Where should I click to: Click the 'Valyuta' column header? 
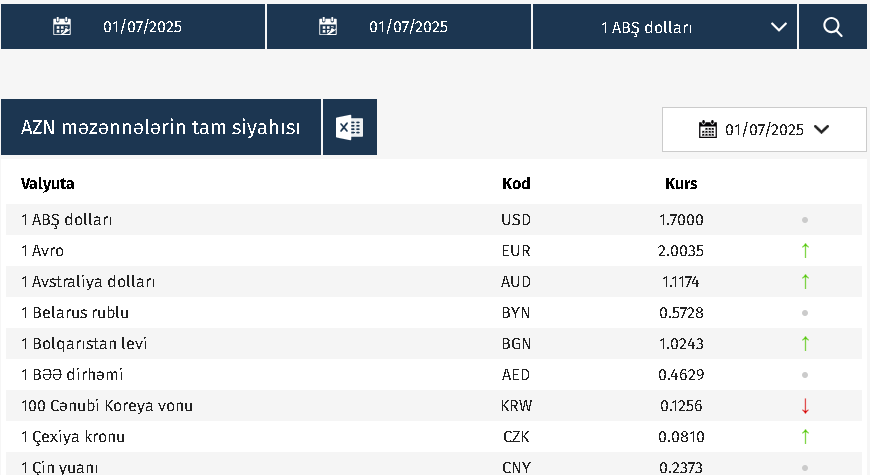coord(48,184)
